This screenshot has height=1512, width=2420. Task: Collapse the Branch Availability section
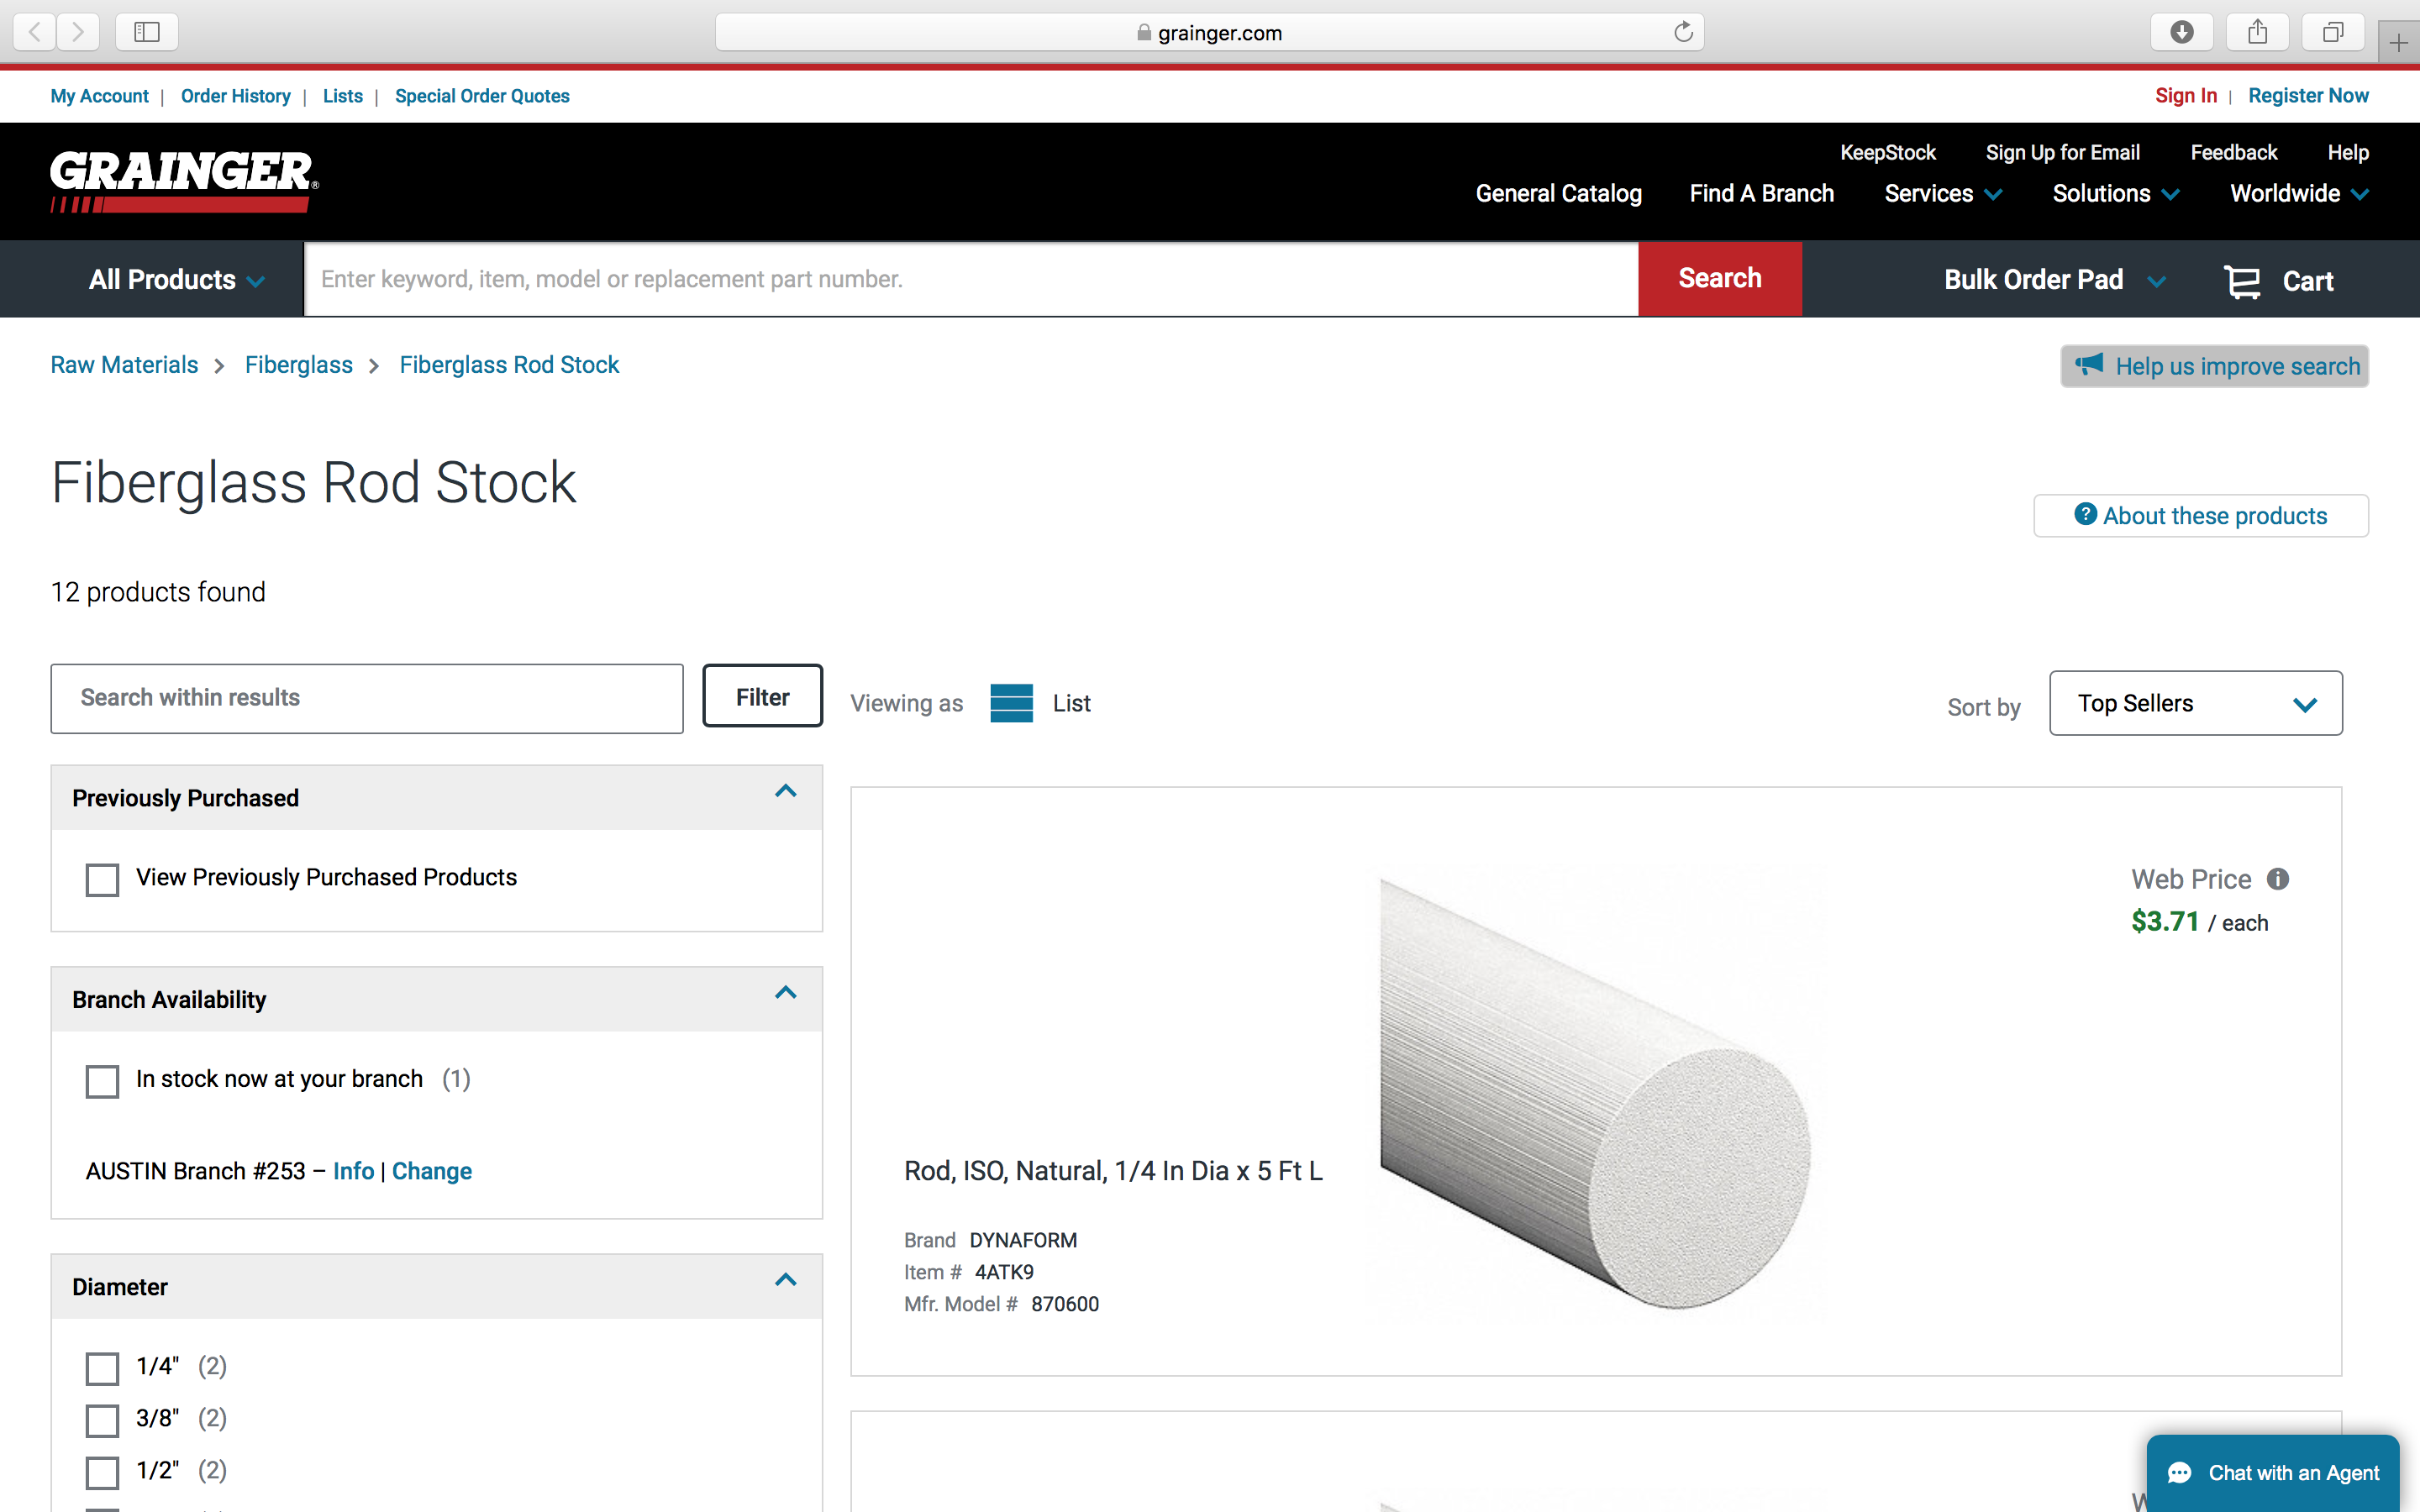(x=786, y=993)
